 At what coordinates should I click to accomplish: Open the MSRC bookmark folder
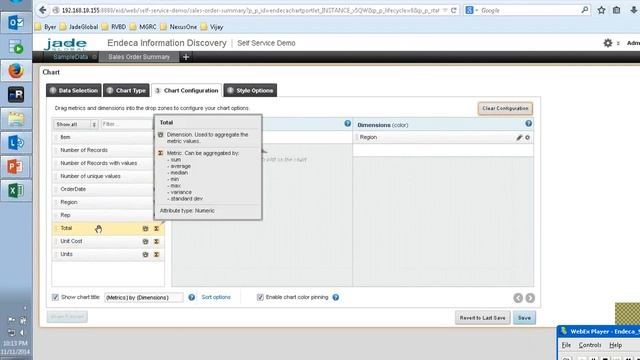pos(143,27)
